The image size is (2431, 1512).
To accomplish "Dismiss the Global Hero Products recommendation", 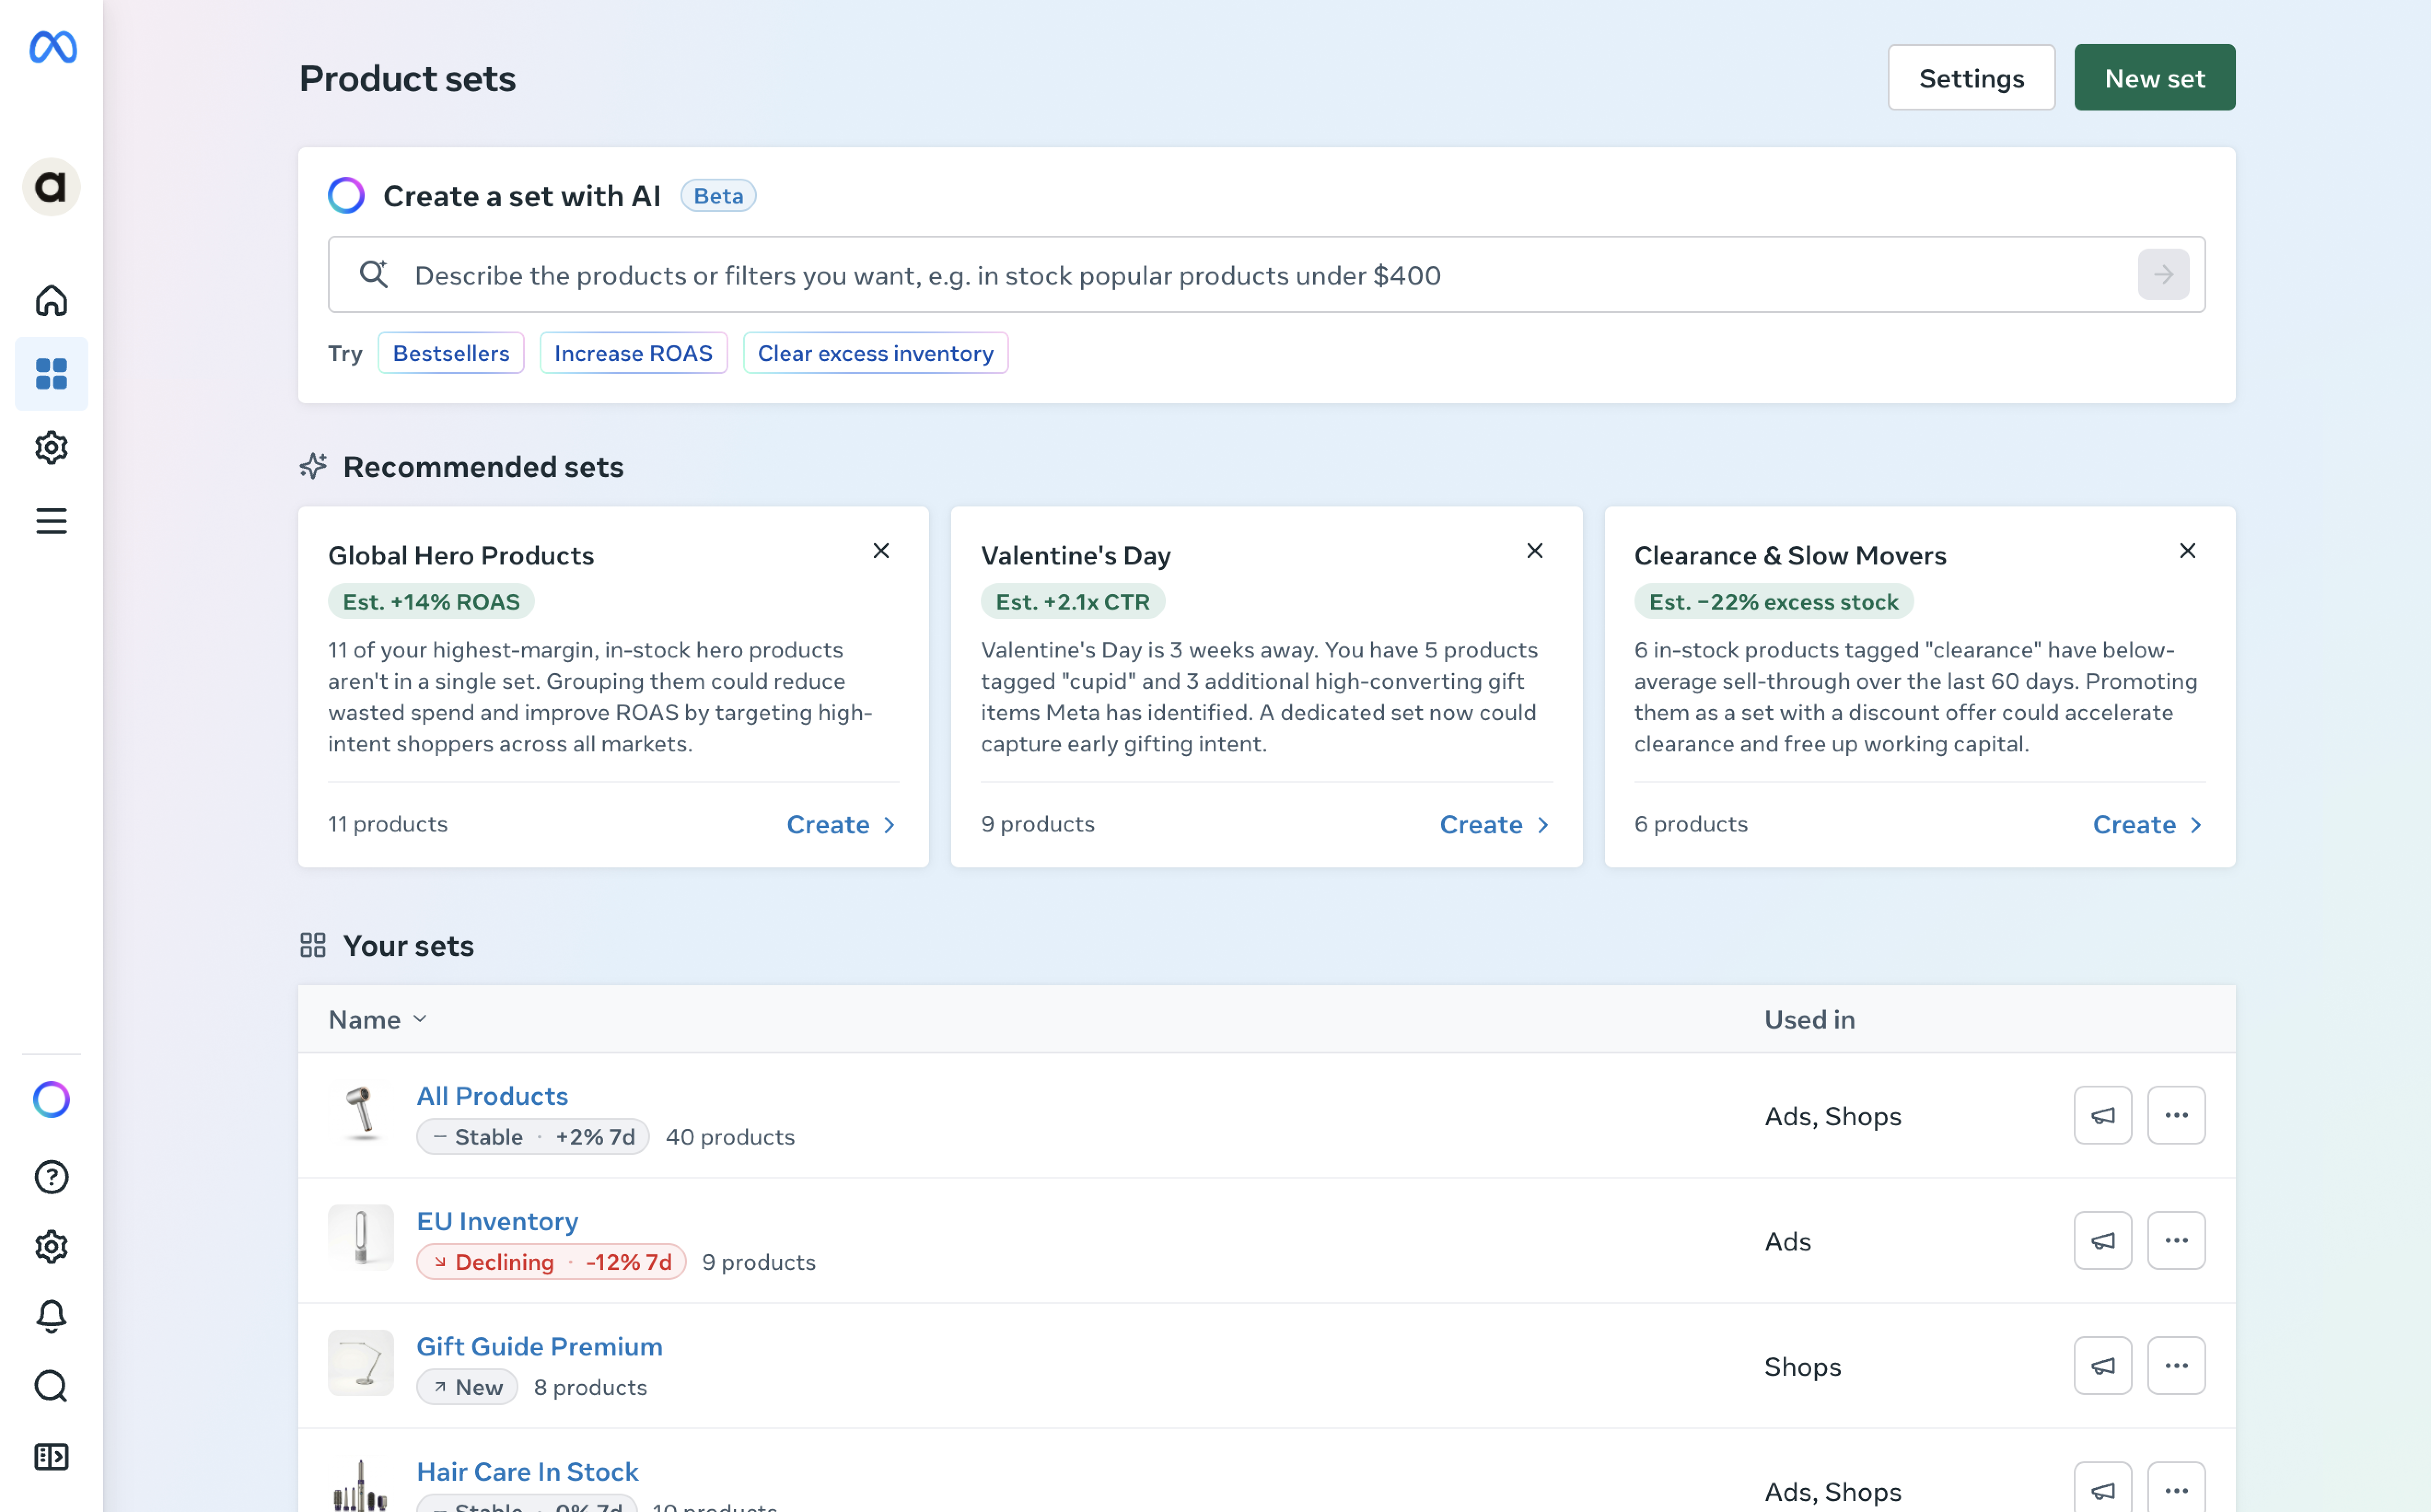I will (881, 551).
